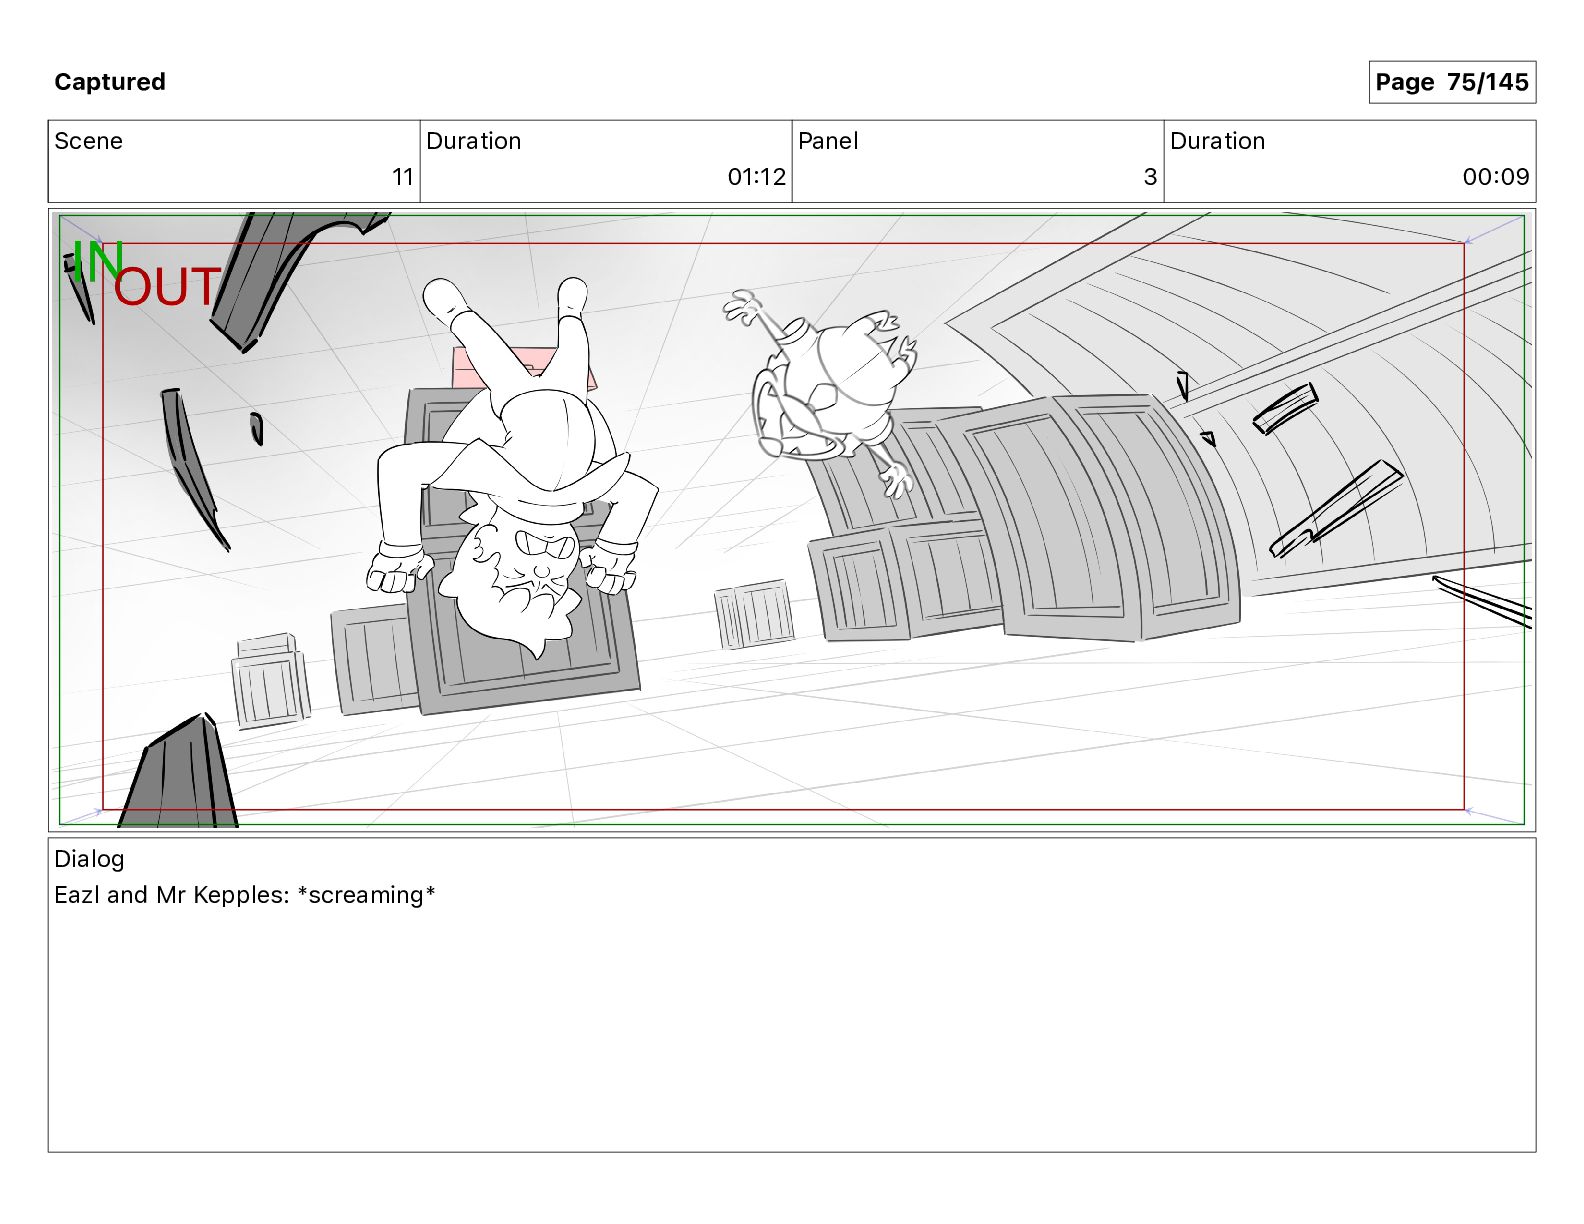Click the panel duration value '00:09'

(x=1496, y=177)
